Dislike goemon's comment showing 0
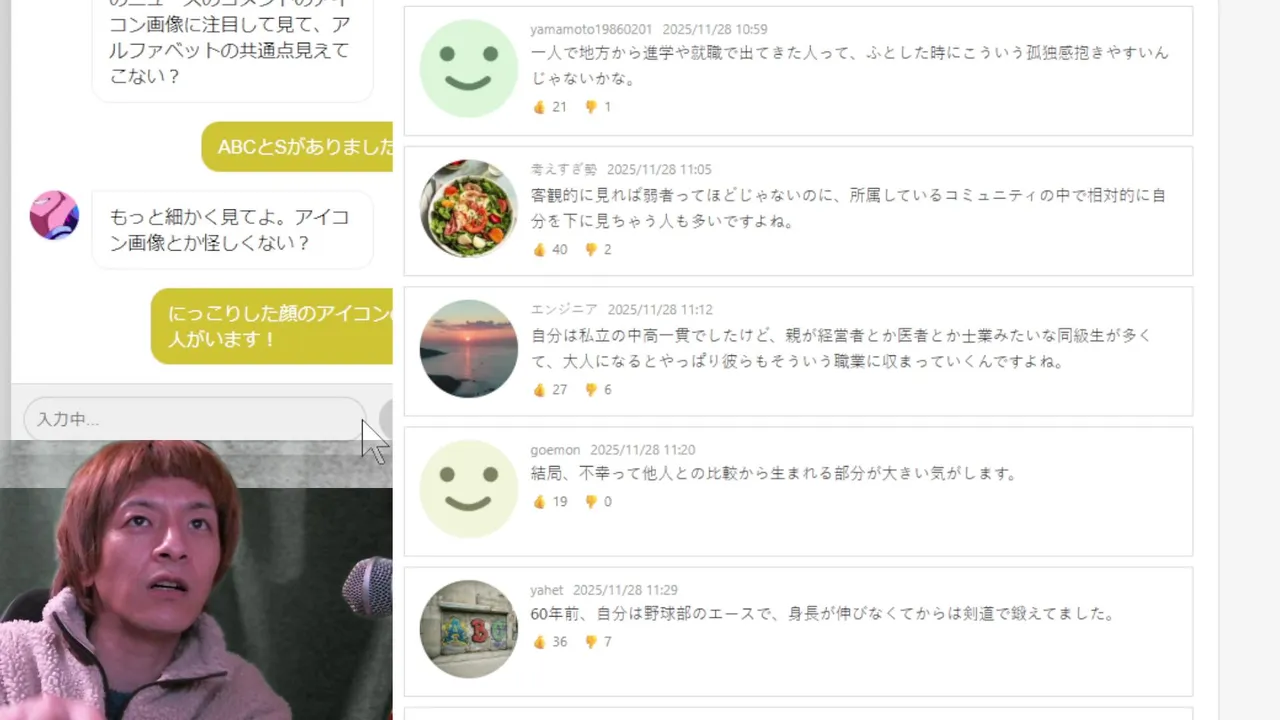The image size is (1280, 720). click(x=591, y=502)
